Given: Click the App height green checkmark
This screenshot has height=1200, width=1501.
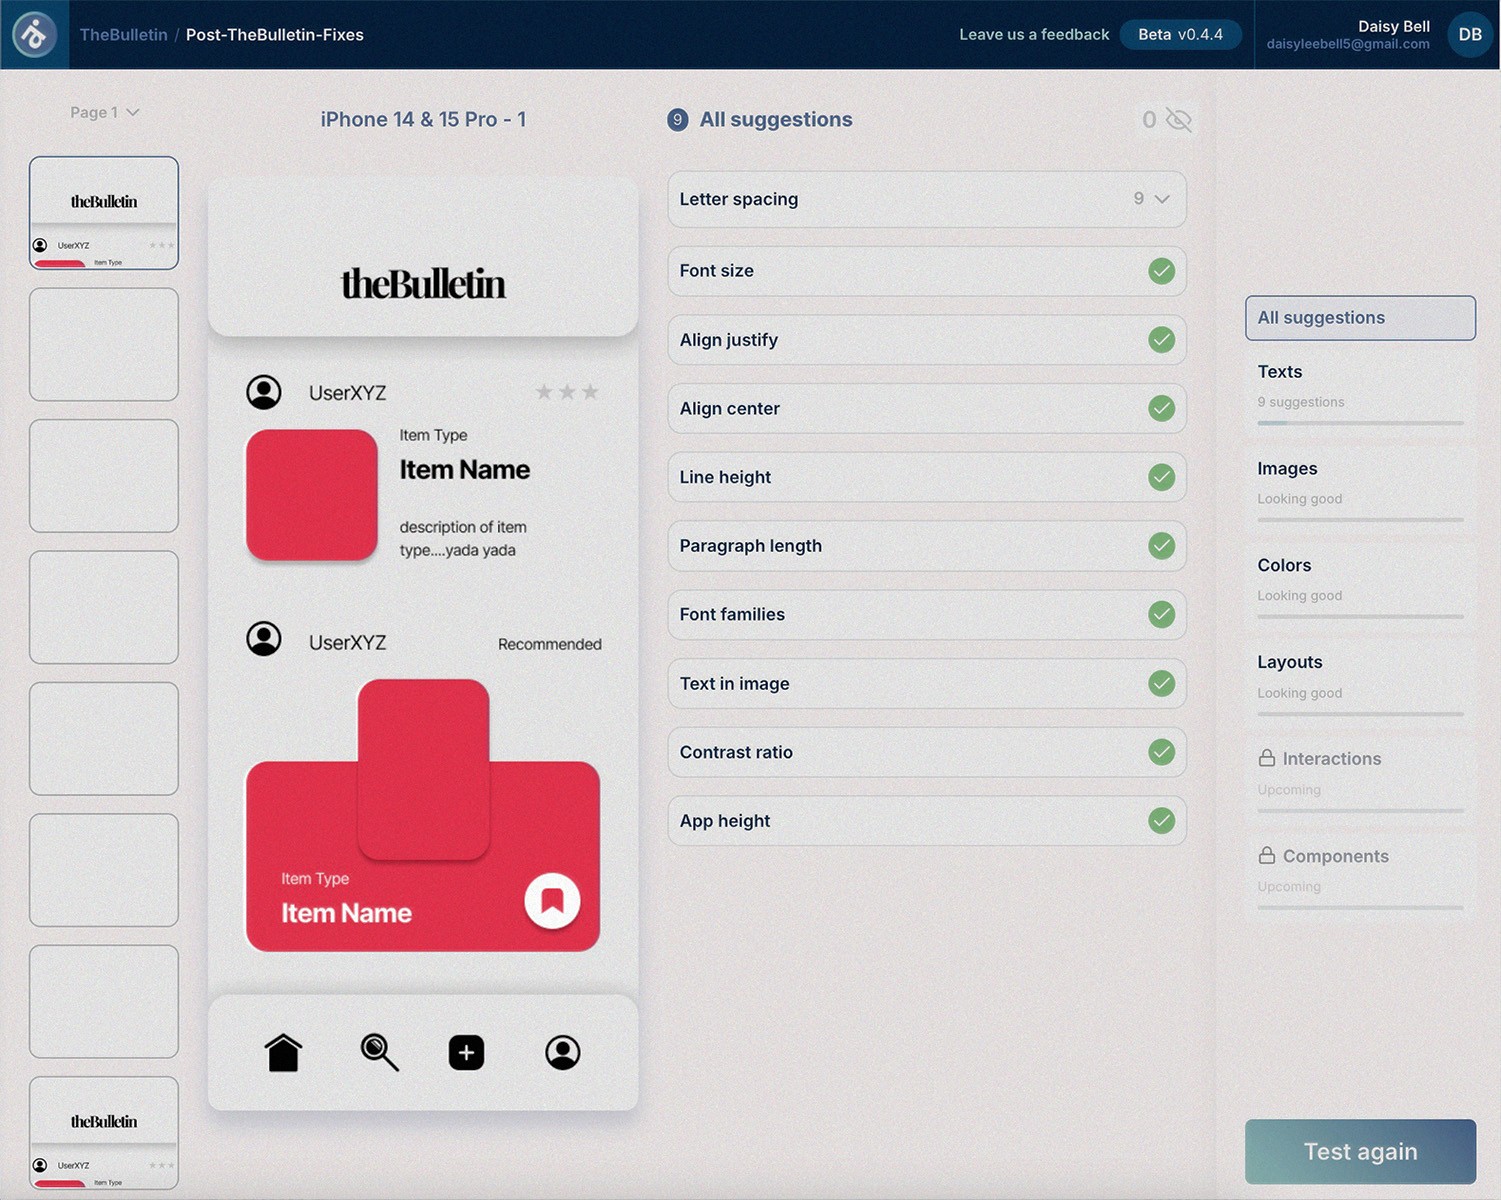Looking at the screenshot, I should [x=1161, y=821].
